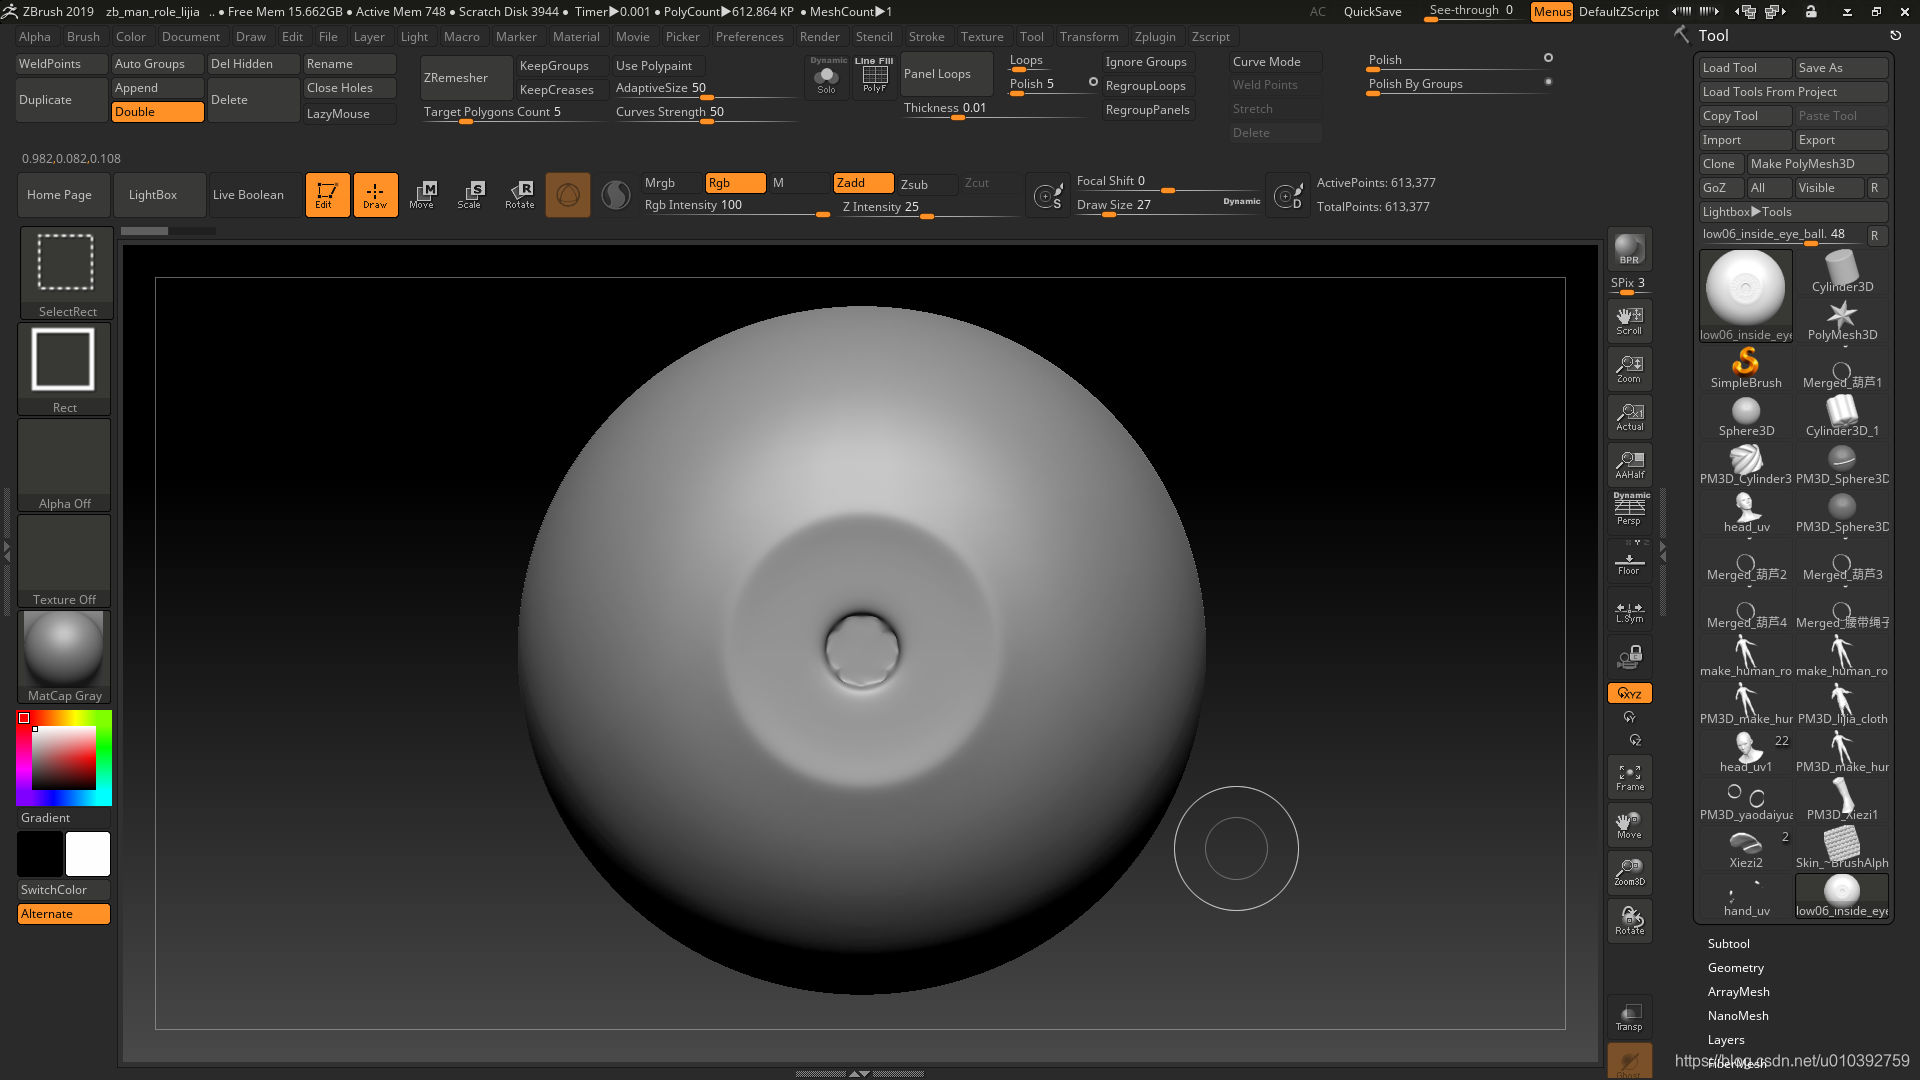Click the Frame view icon in sidebar
This screenshot has width=1920, height=1080.
[1629, 778]
